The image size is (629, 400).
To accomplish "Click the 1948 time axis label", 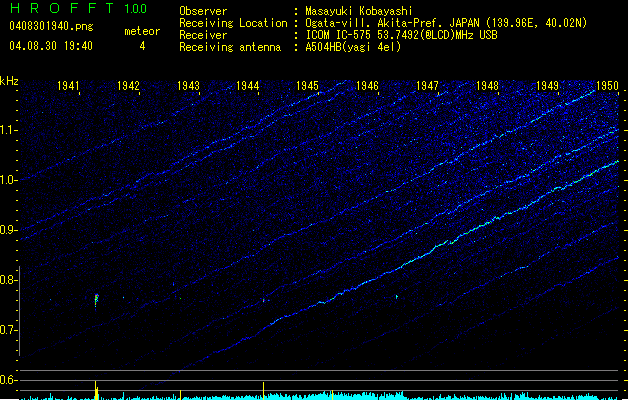I will (x=487, y=86).
